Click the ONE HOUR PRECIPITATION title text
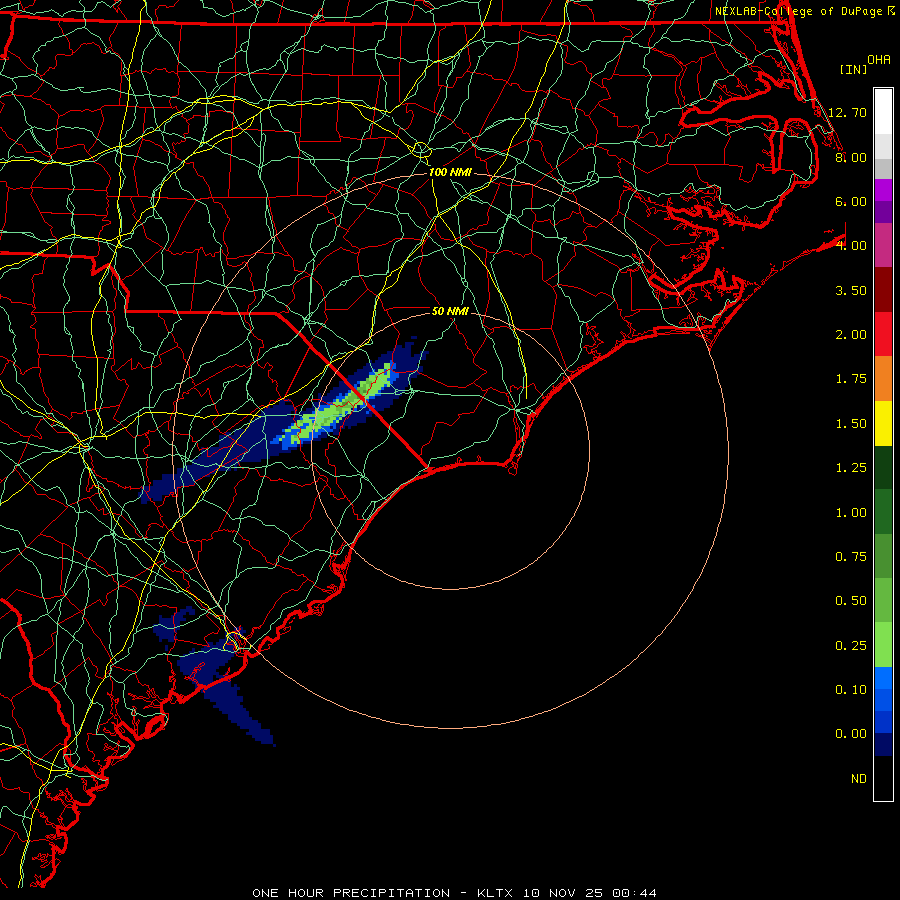Image resolution: width=900 pixels, height=900 pixels. pyautogui.click(x=351, y=893)
